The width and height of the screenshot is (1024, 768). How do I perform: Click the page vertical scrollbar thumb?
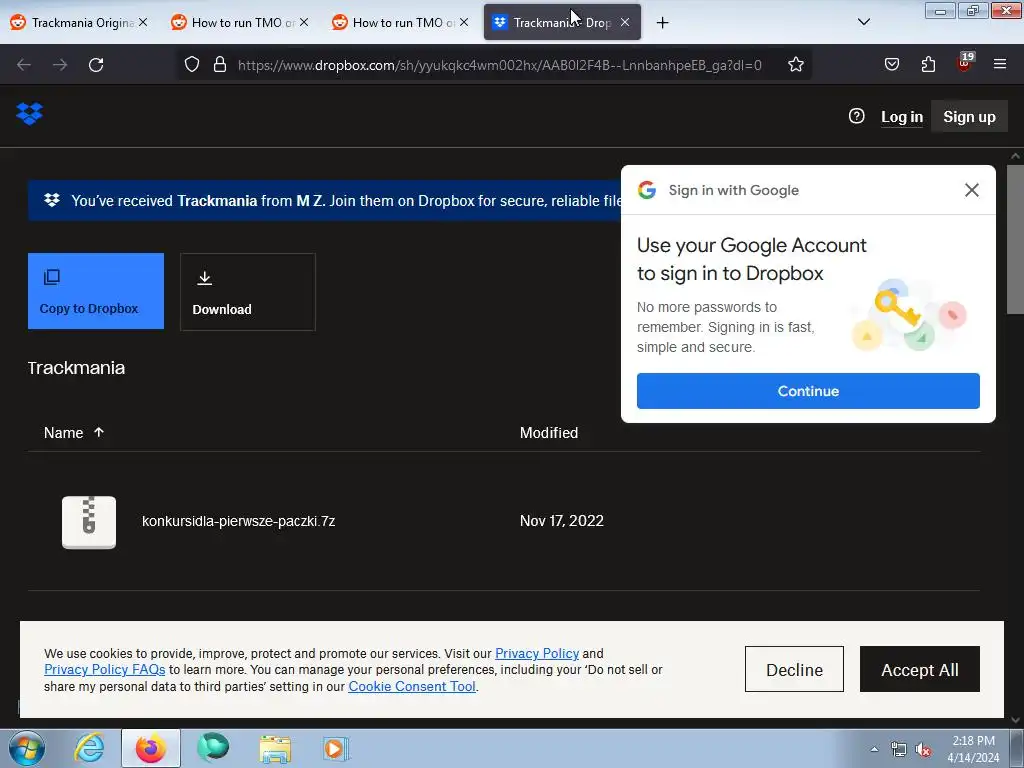(x=1015, y=238)
